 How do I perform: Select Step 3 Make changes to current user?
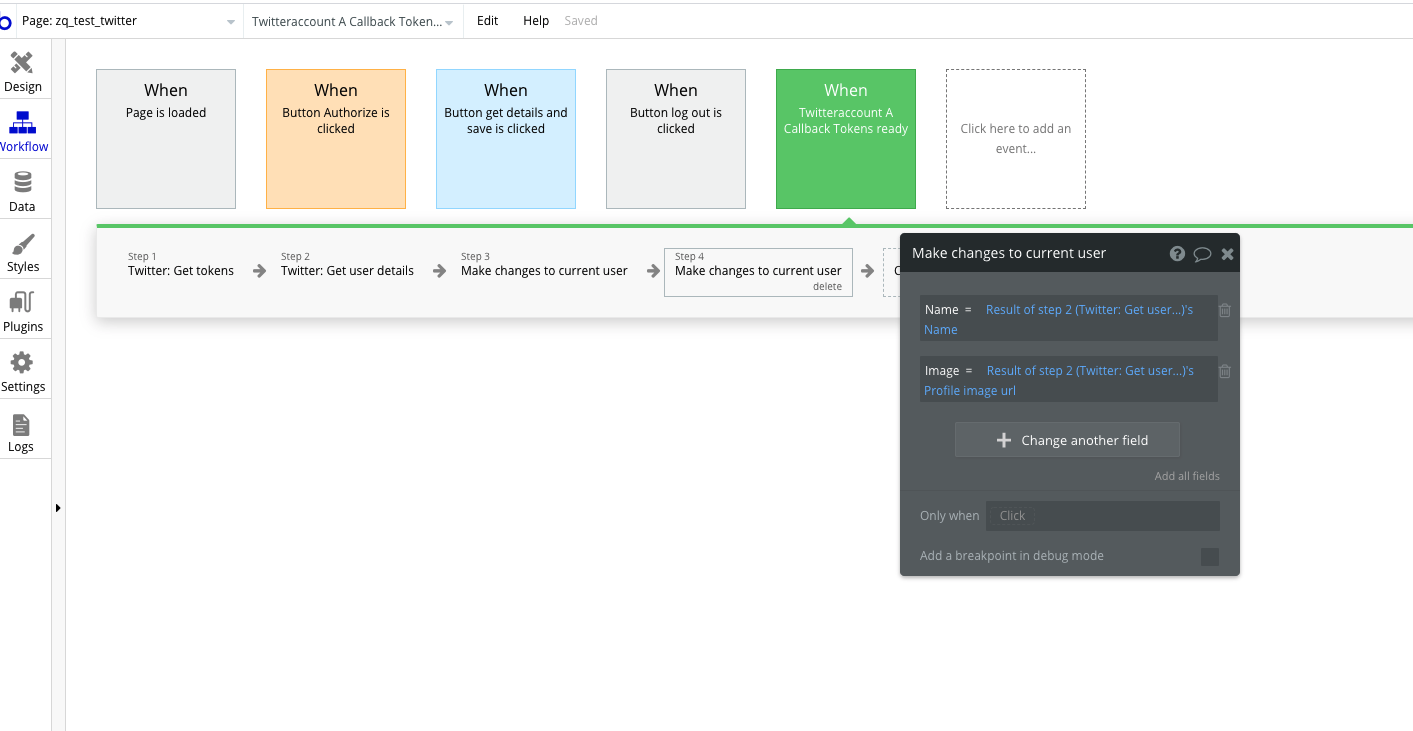(544, 271)
